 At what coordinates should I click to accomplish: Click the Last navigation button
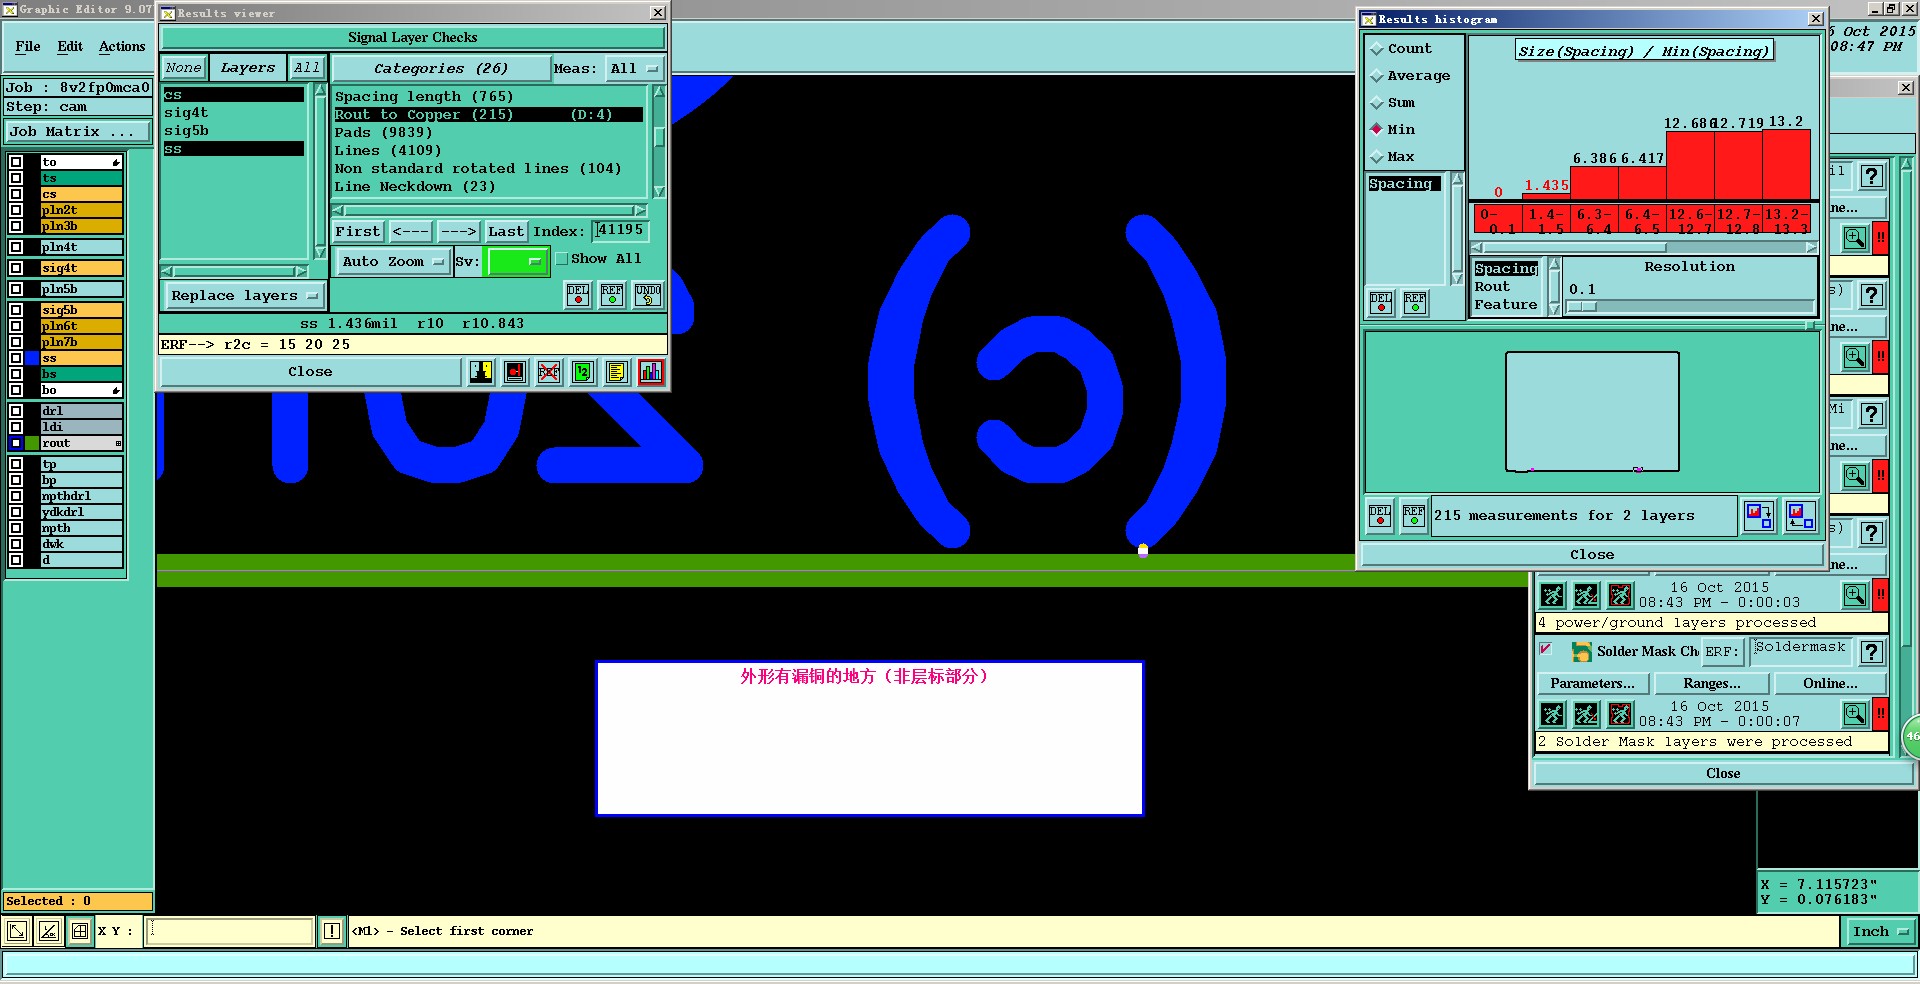(506, 232)
